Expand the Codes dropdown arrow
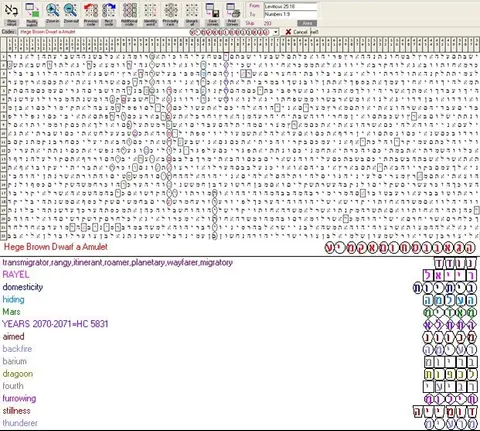This screenshot has height=431, width=480. coord(276,32)
